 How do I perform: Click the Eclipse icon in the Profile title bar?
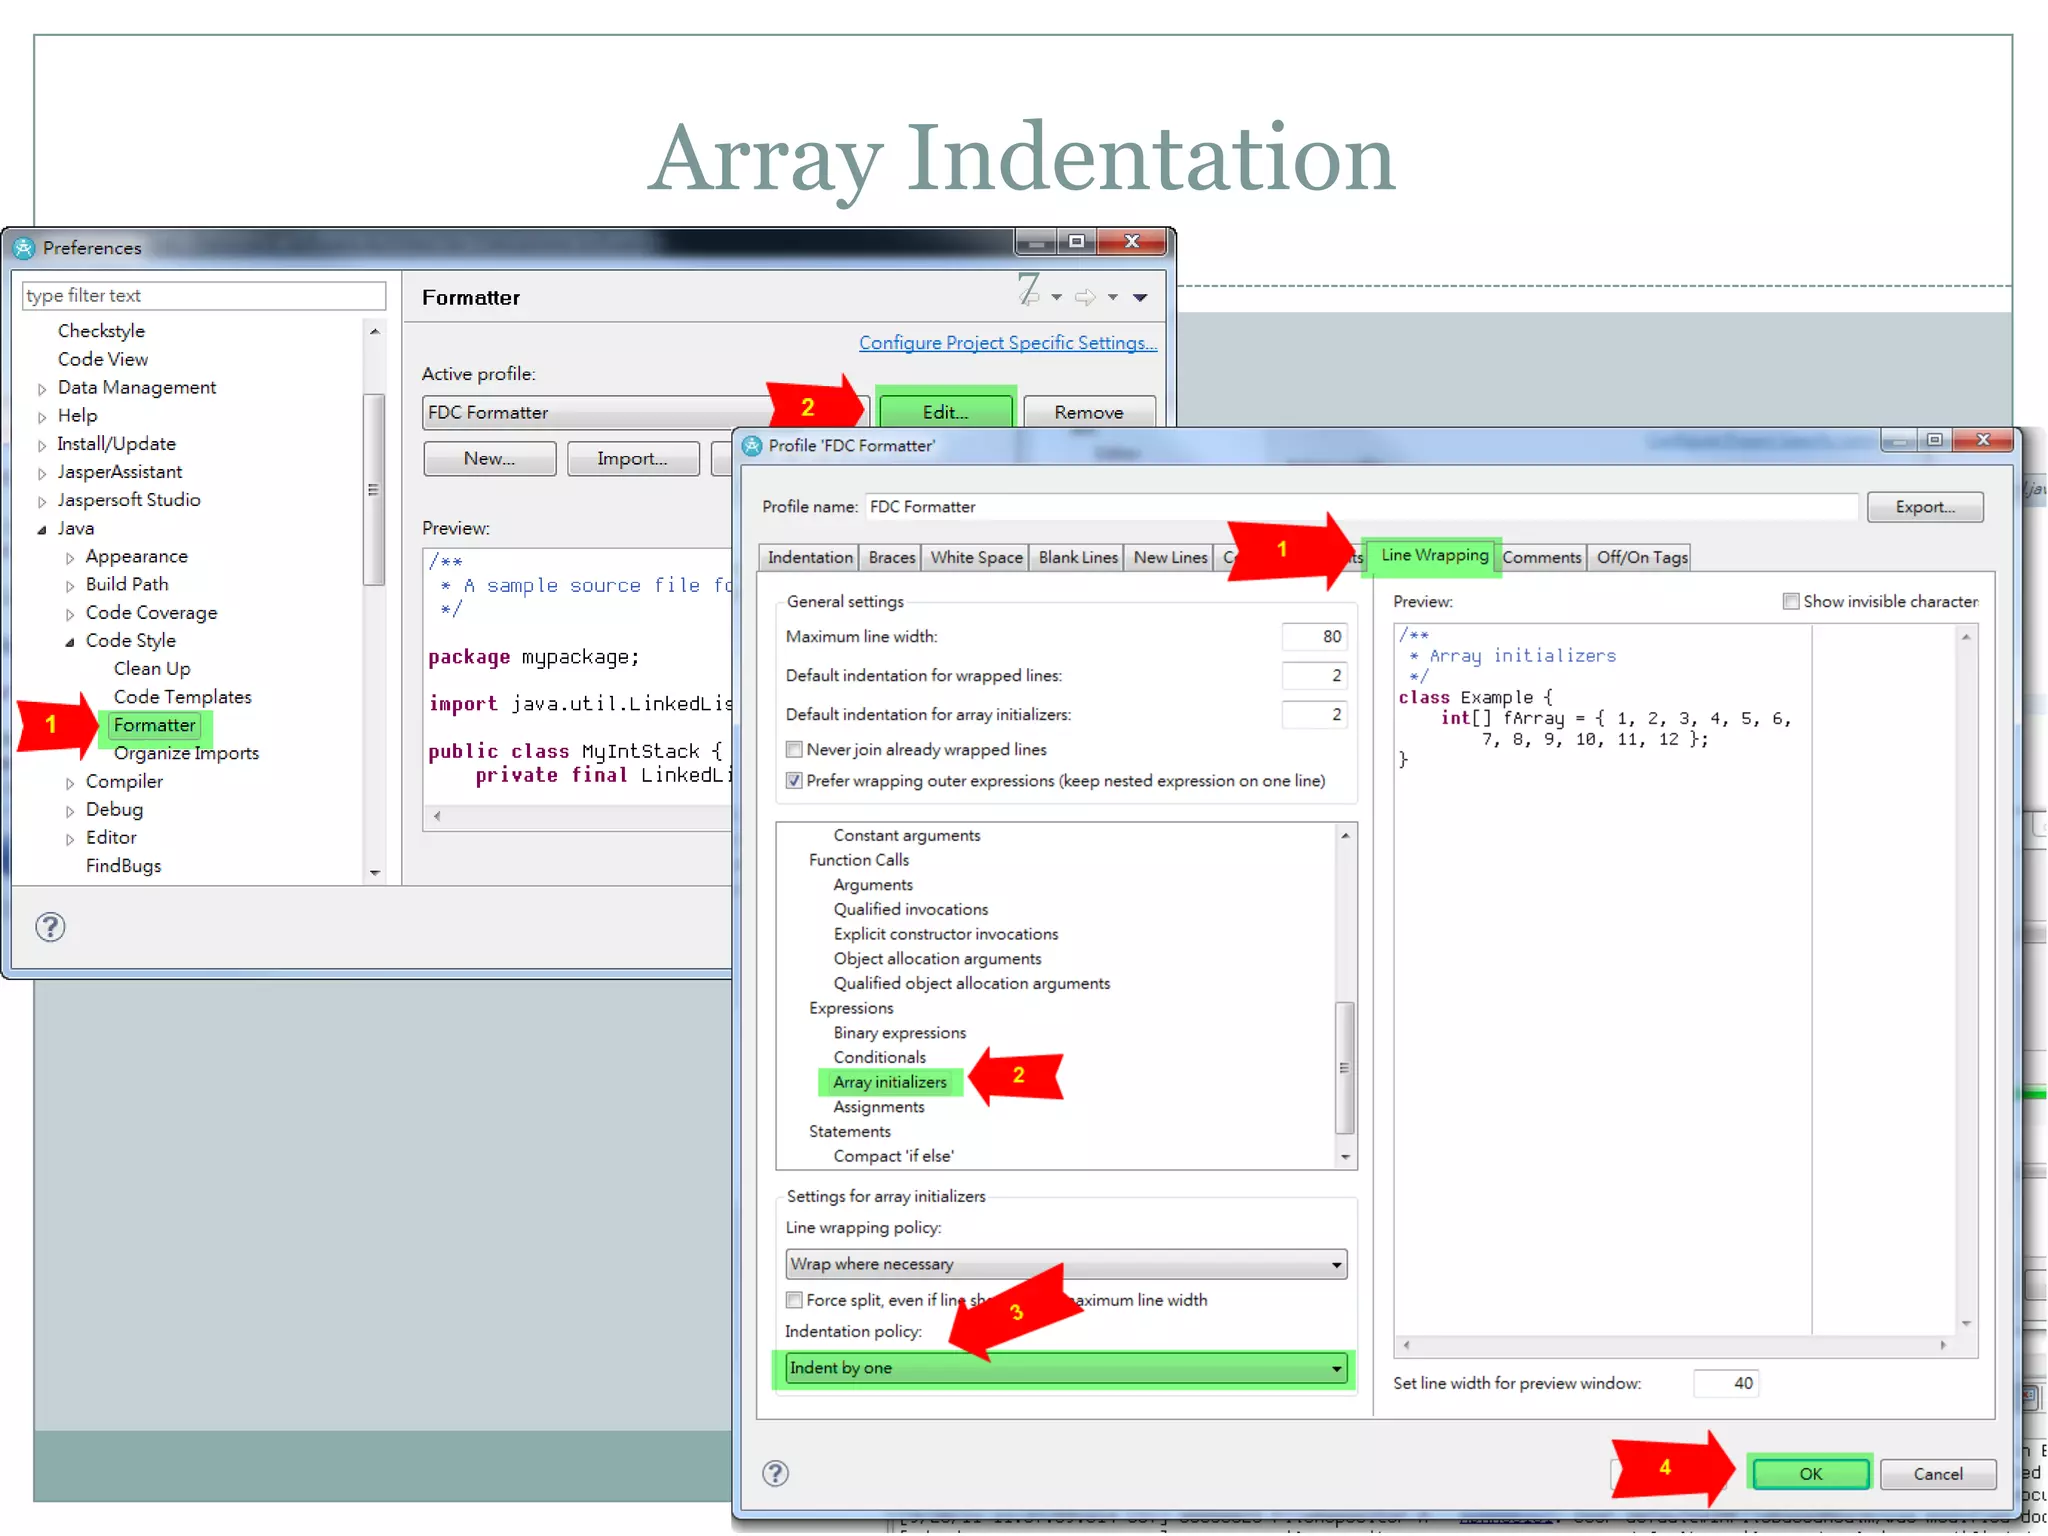(752, 446)
